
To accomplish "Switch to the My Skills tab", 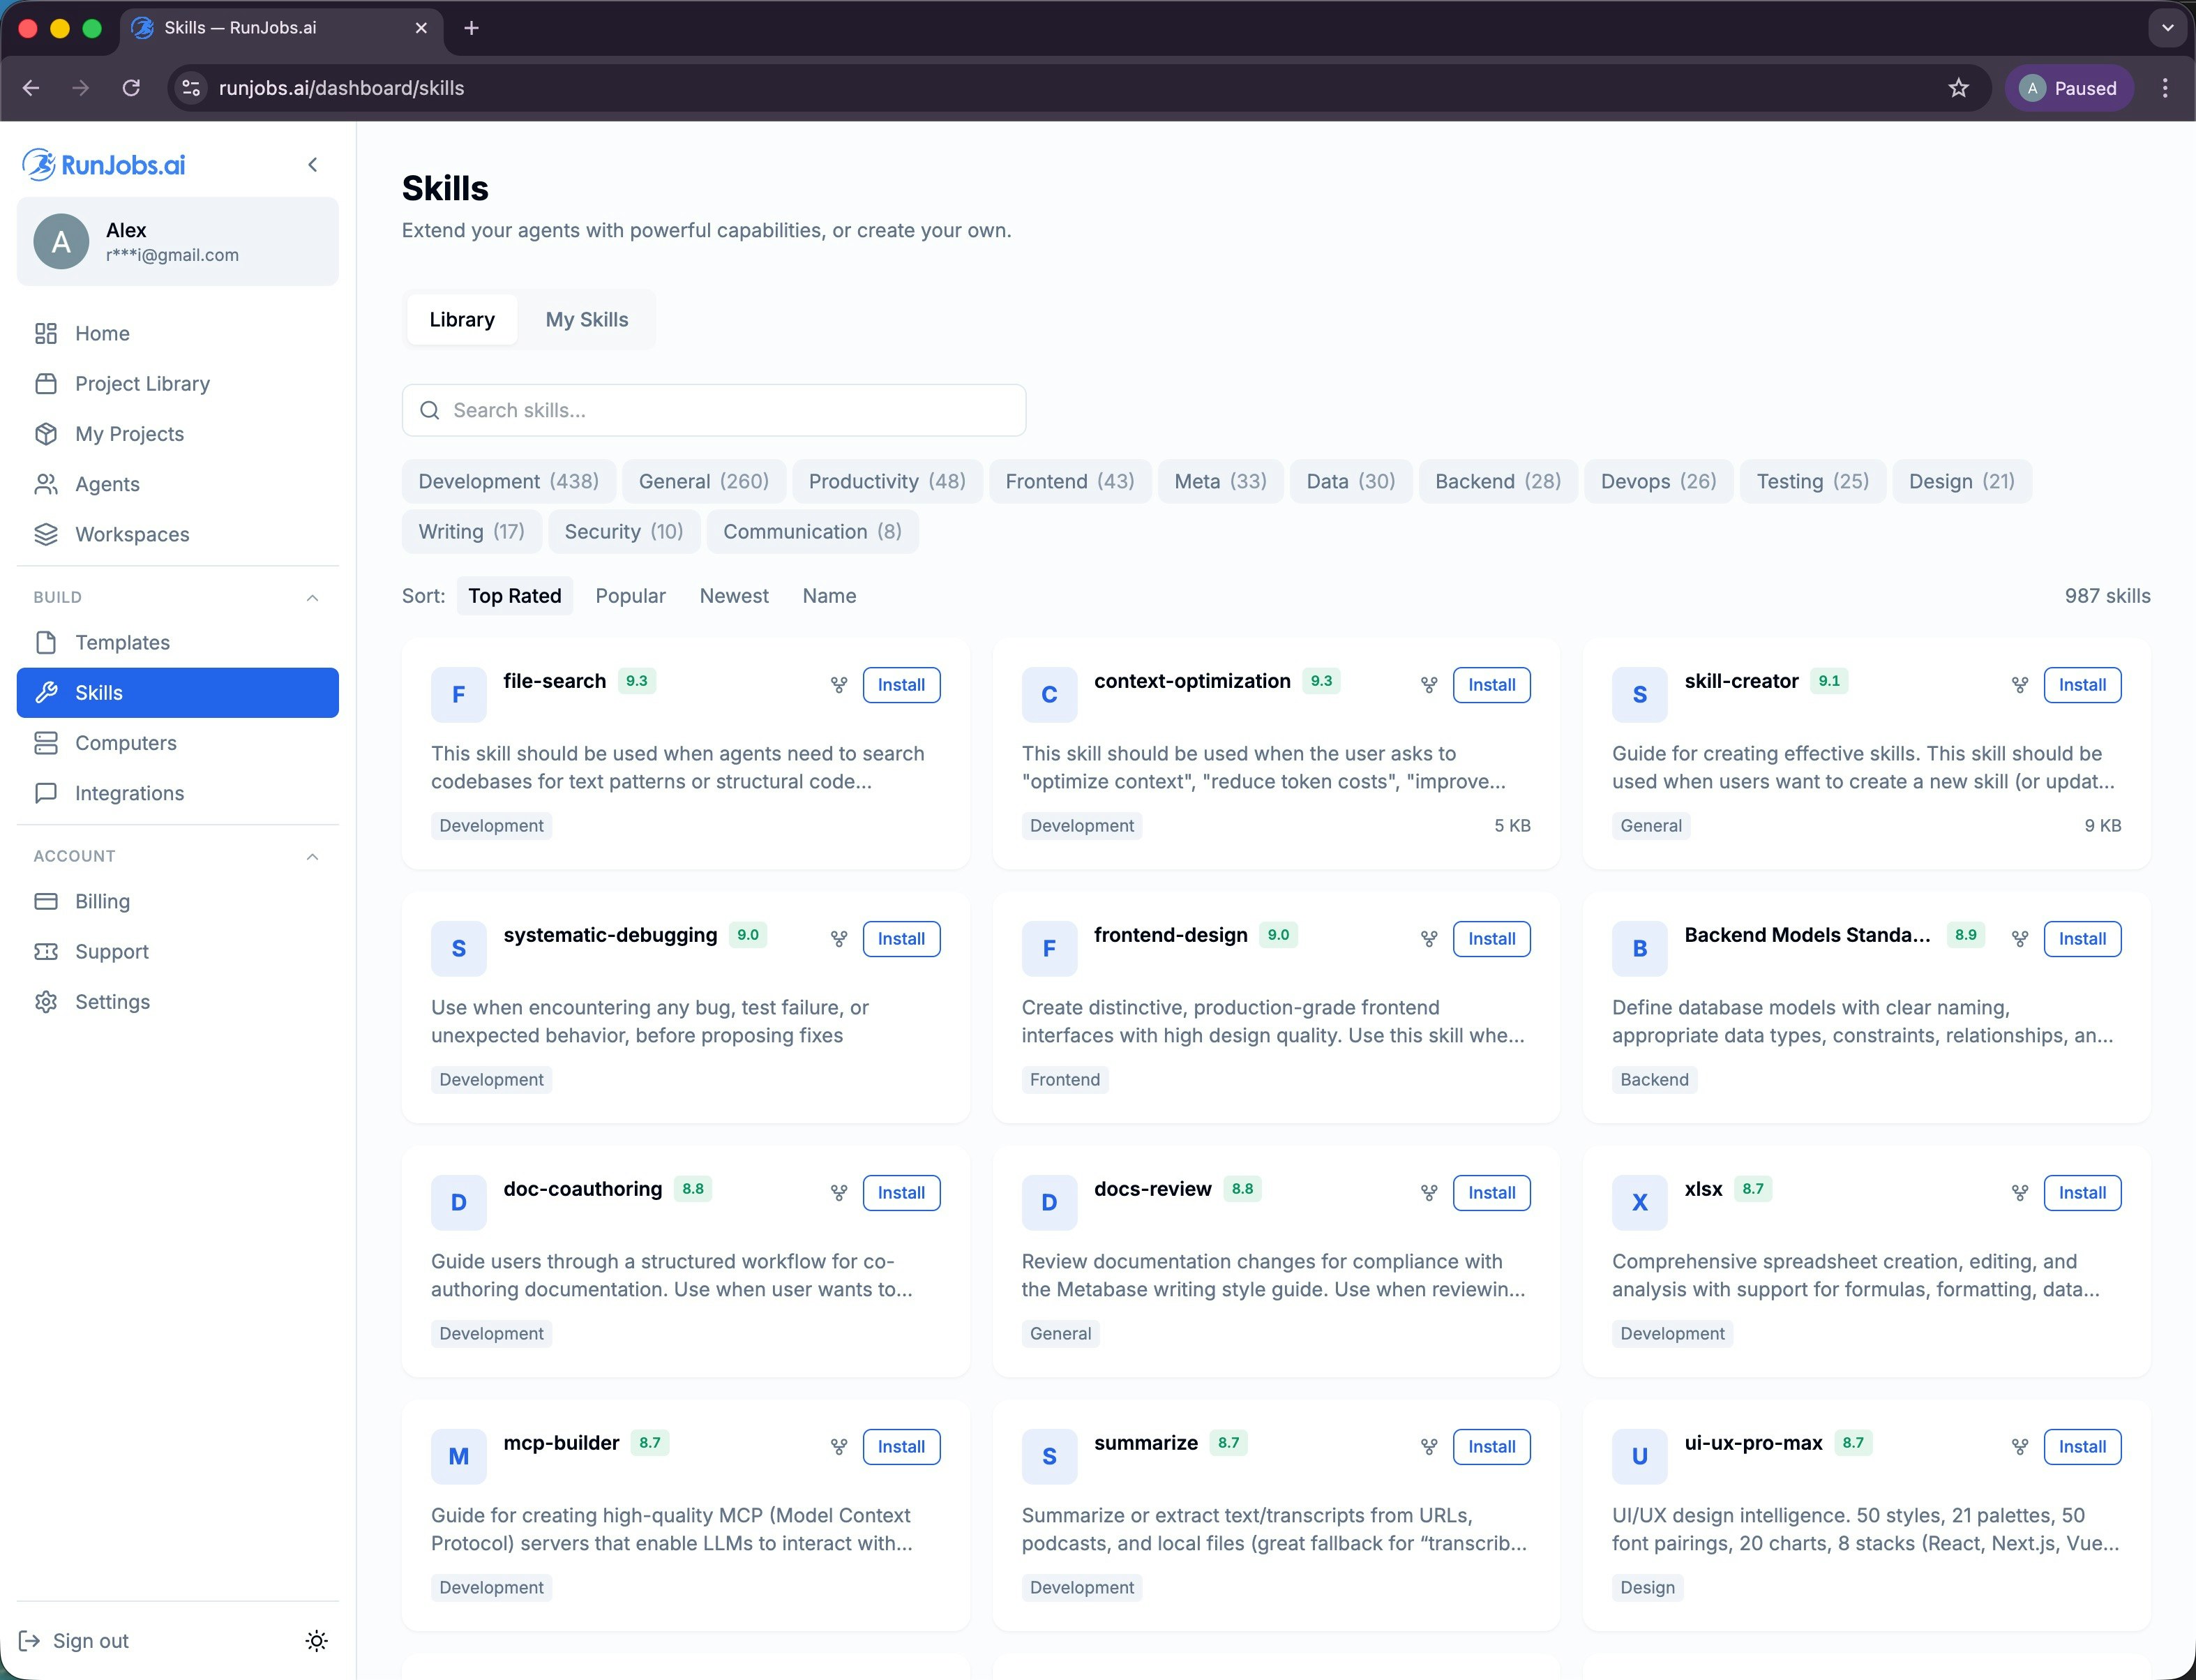I will pos(586,319).
